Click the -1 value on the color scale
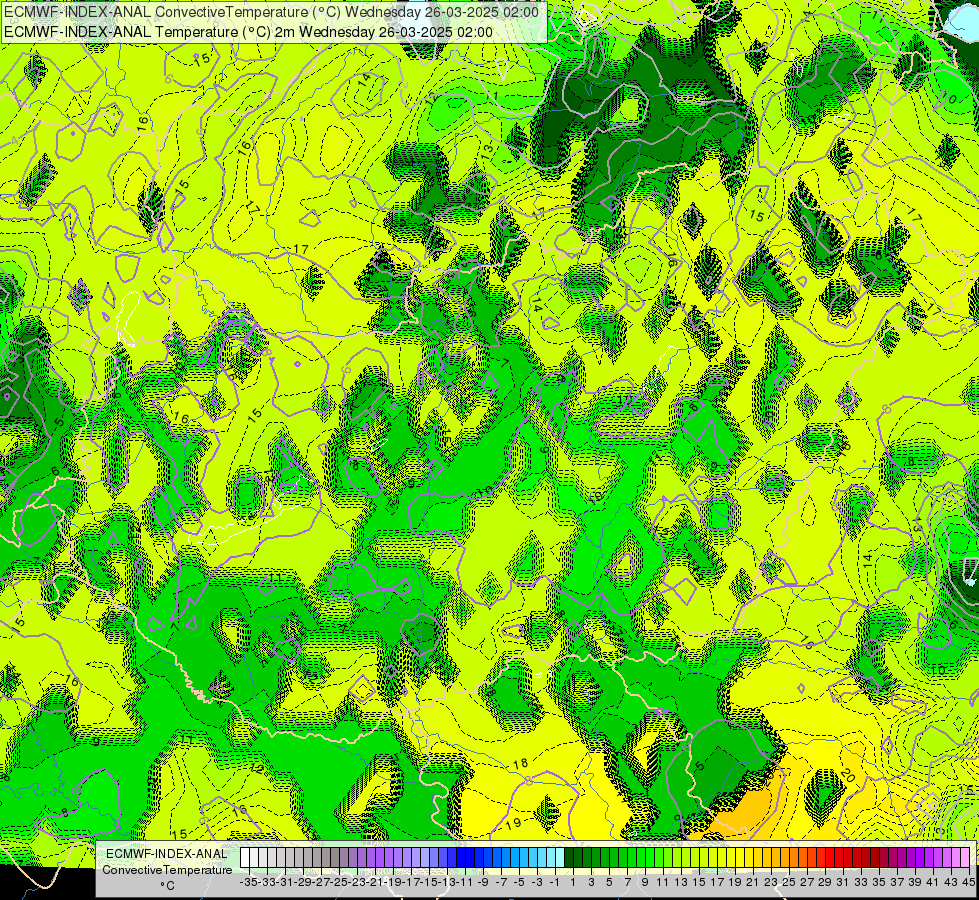The height and width of the screenshot is (900, 979). (555, 882)
